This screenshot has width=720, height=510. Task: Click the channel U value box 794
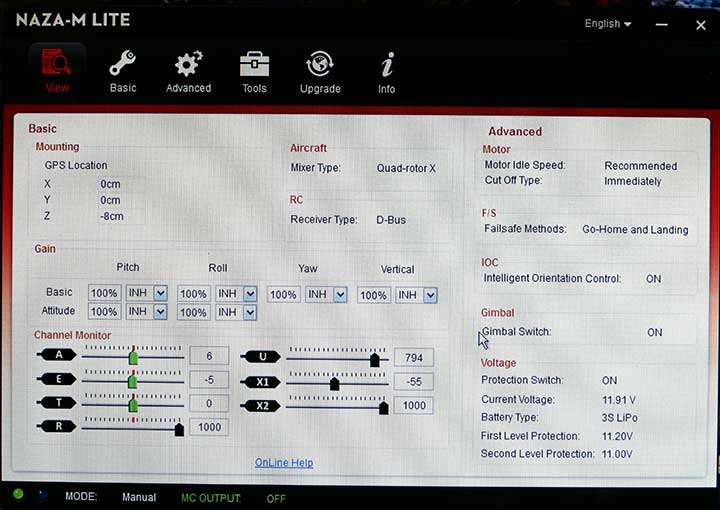[413, 357]
